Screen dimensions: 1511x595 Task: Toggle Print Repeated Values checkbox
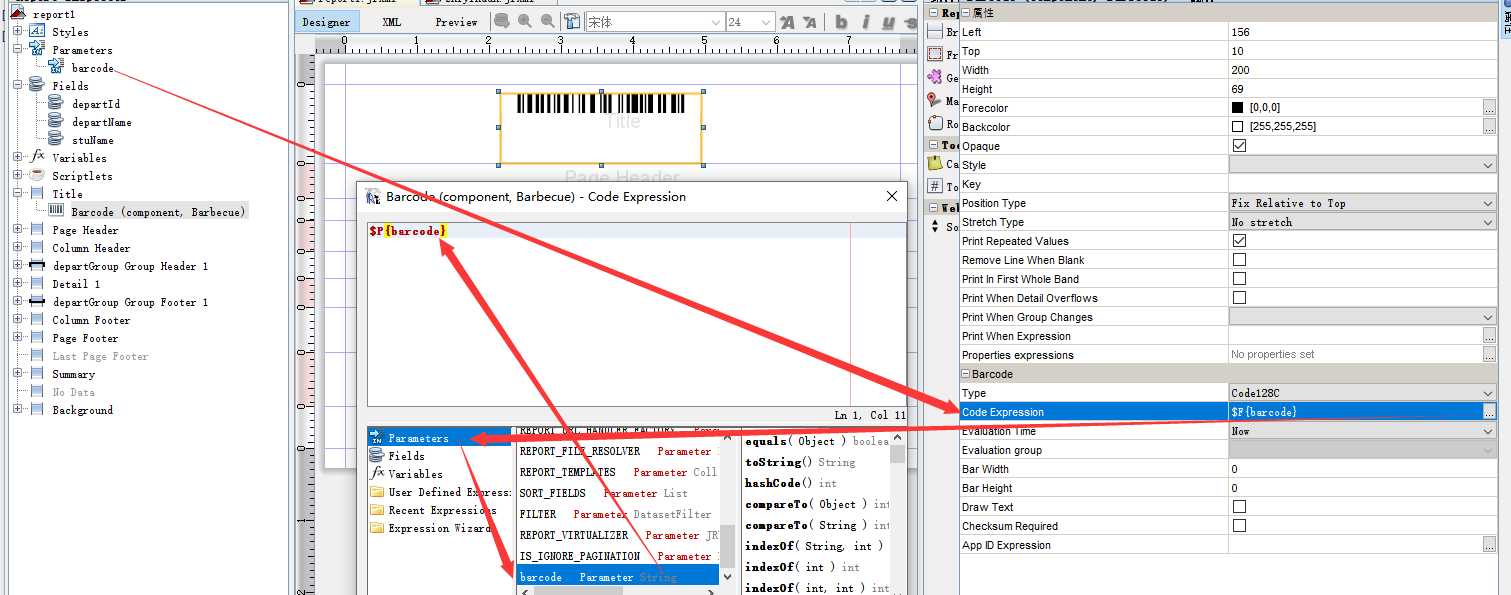coord(1240,241)
